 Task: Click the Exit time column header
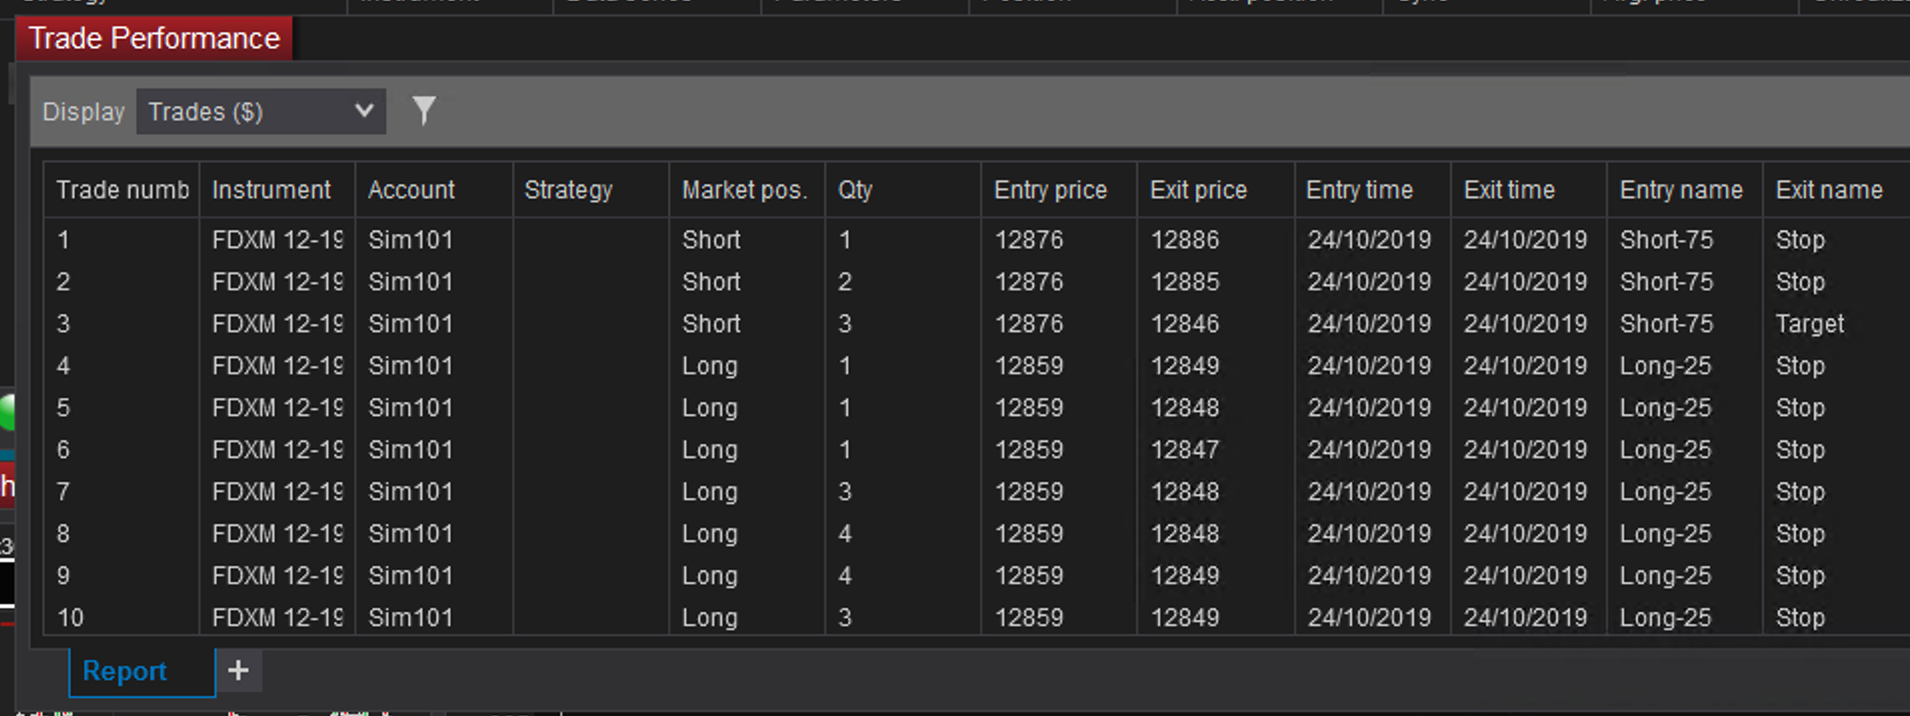click(x=1509, y=190)
